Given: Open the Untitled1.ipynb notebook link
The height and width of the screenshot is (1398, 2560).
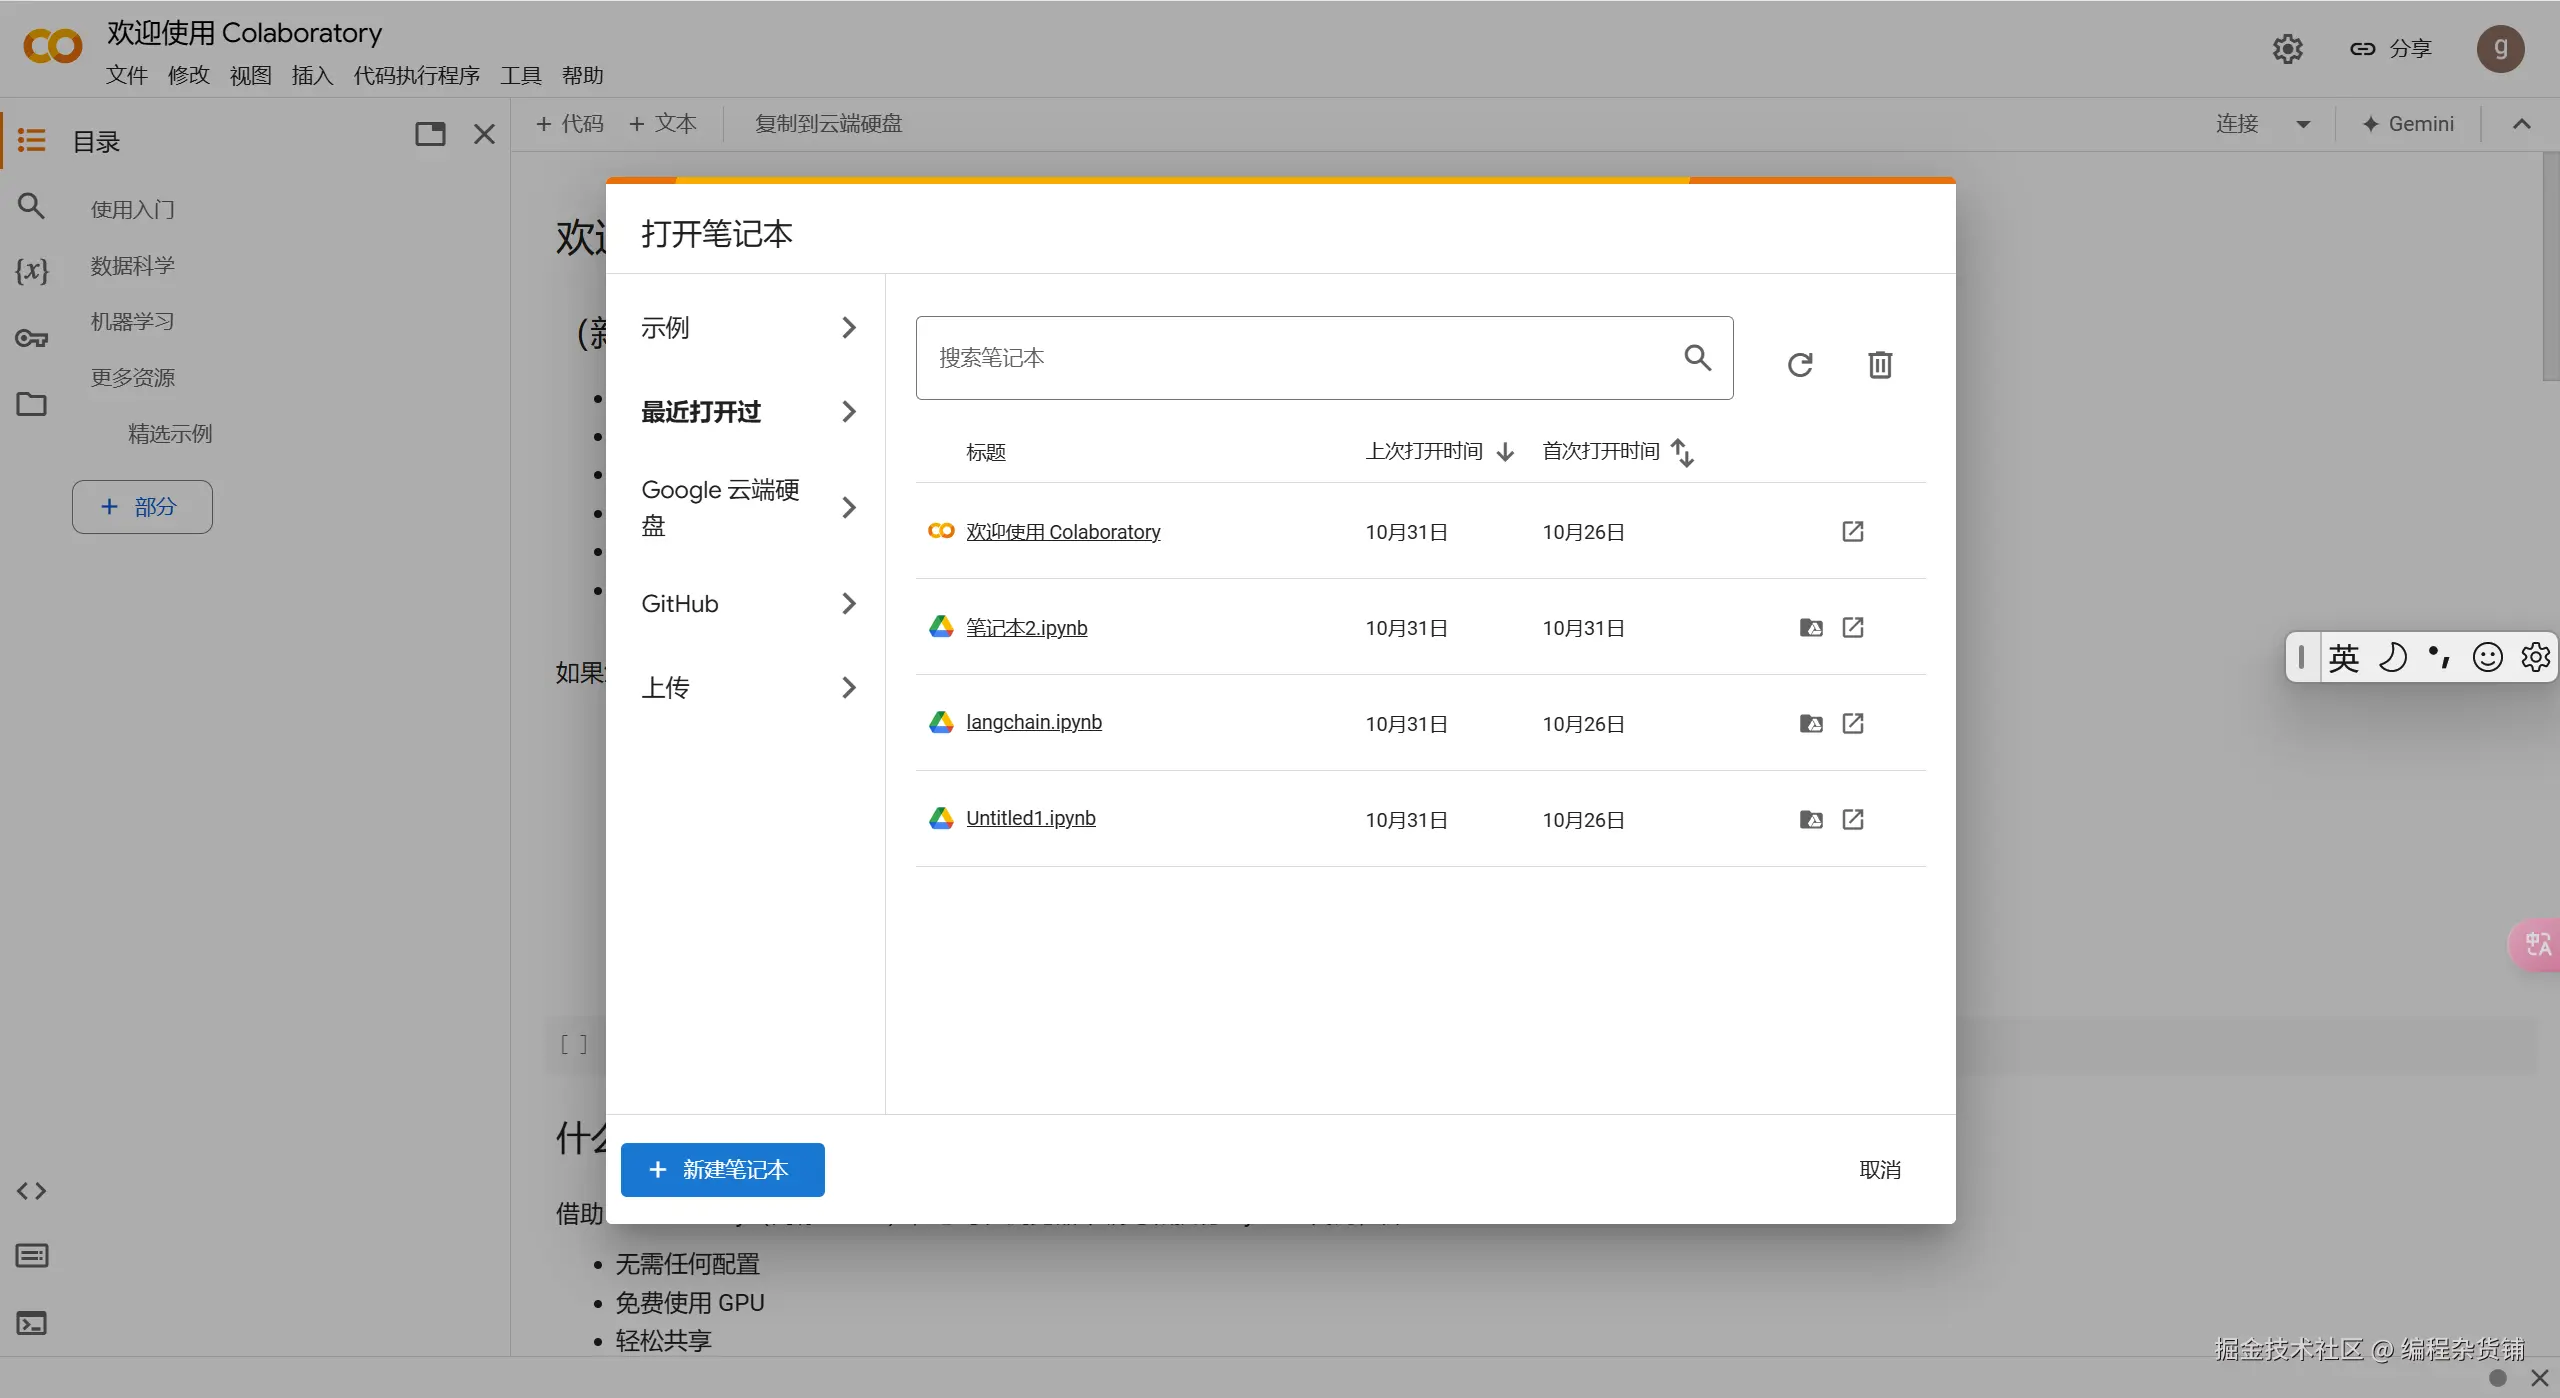Looking at the screenshot, I should (1030, 819).
